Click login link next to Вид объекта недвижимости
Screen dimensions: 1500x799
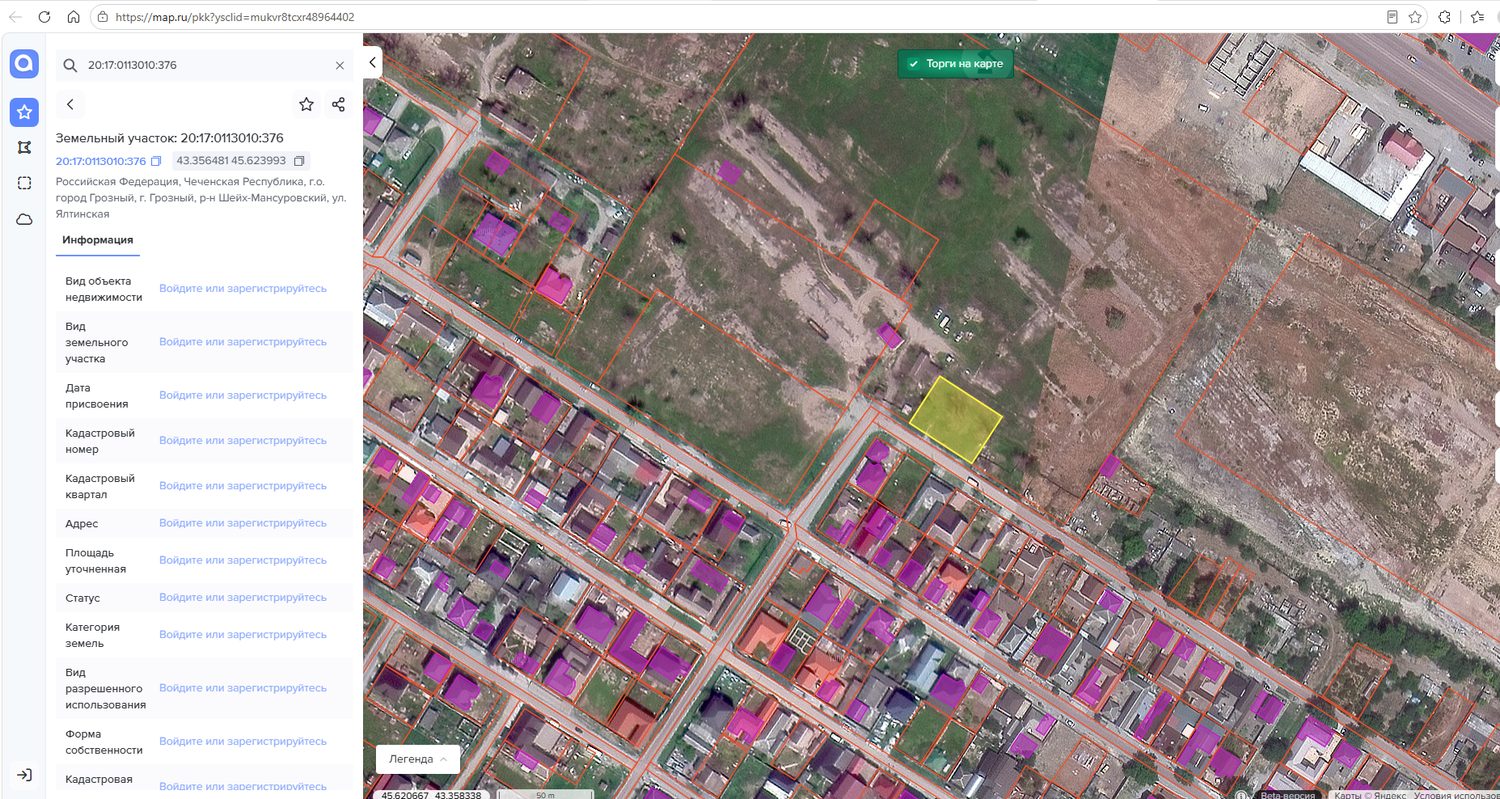(x=243, y=288)
